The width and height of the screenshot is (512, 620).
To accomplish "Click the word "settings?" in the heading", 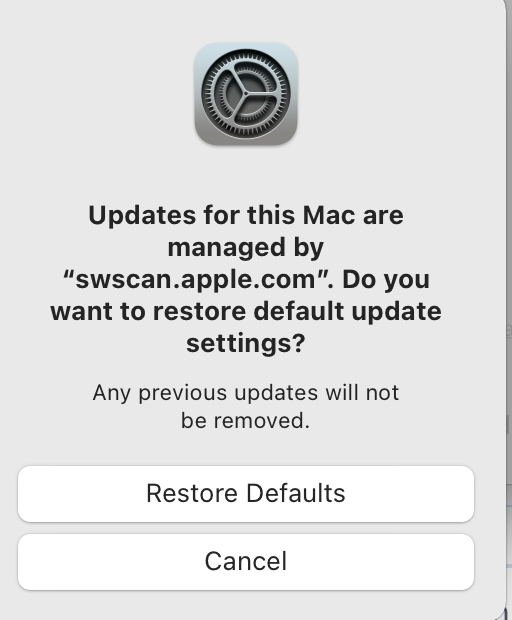I will (x=246, y=344).
